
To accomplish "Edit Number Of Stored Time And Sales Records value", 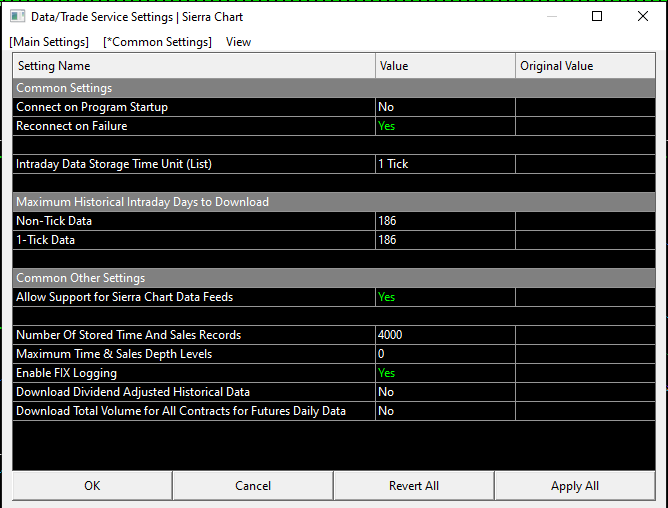I will (x=445, y=335).
